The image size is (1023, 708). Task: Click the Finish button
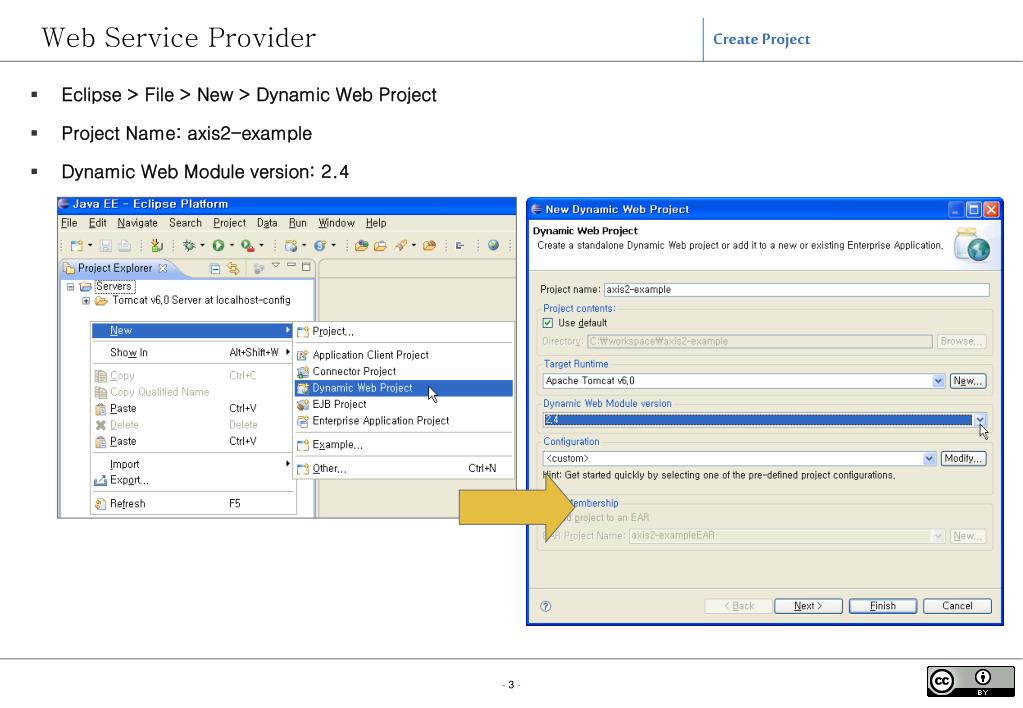(883, 606)
